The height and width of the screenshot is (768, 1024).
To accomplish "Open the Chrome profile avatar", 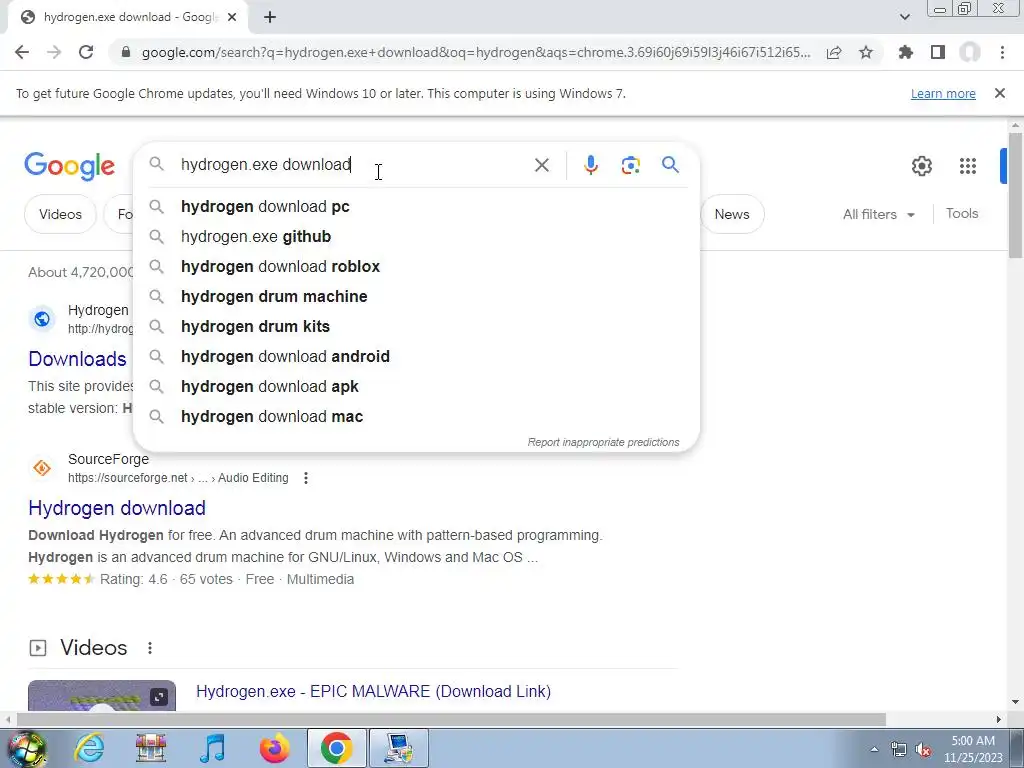I will click(x=970, y=52).
